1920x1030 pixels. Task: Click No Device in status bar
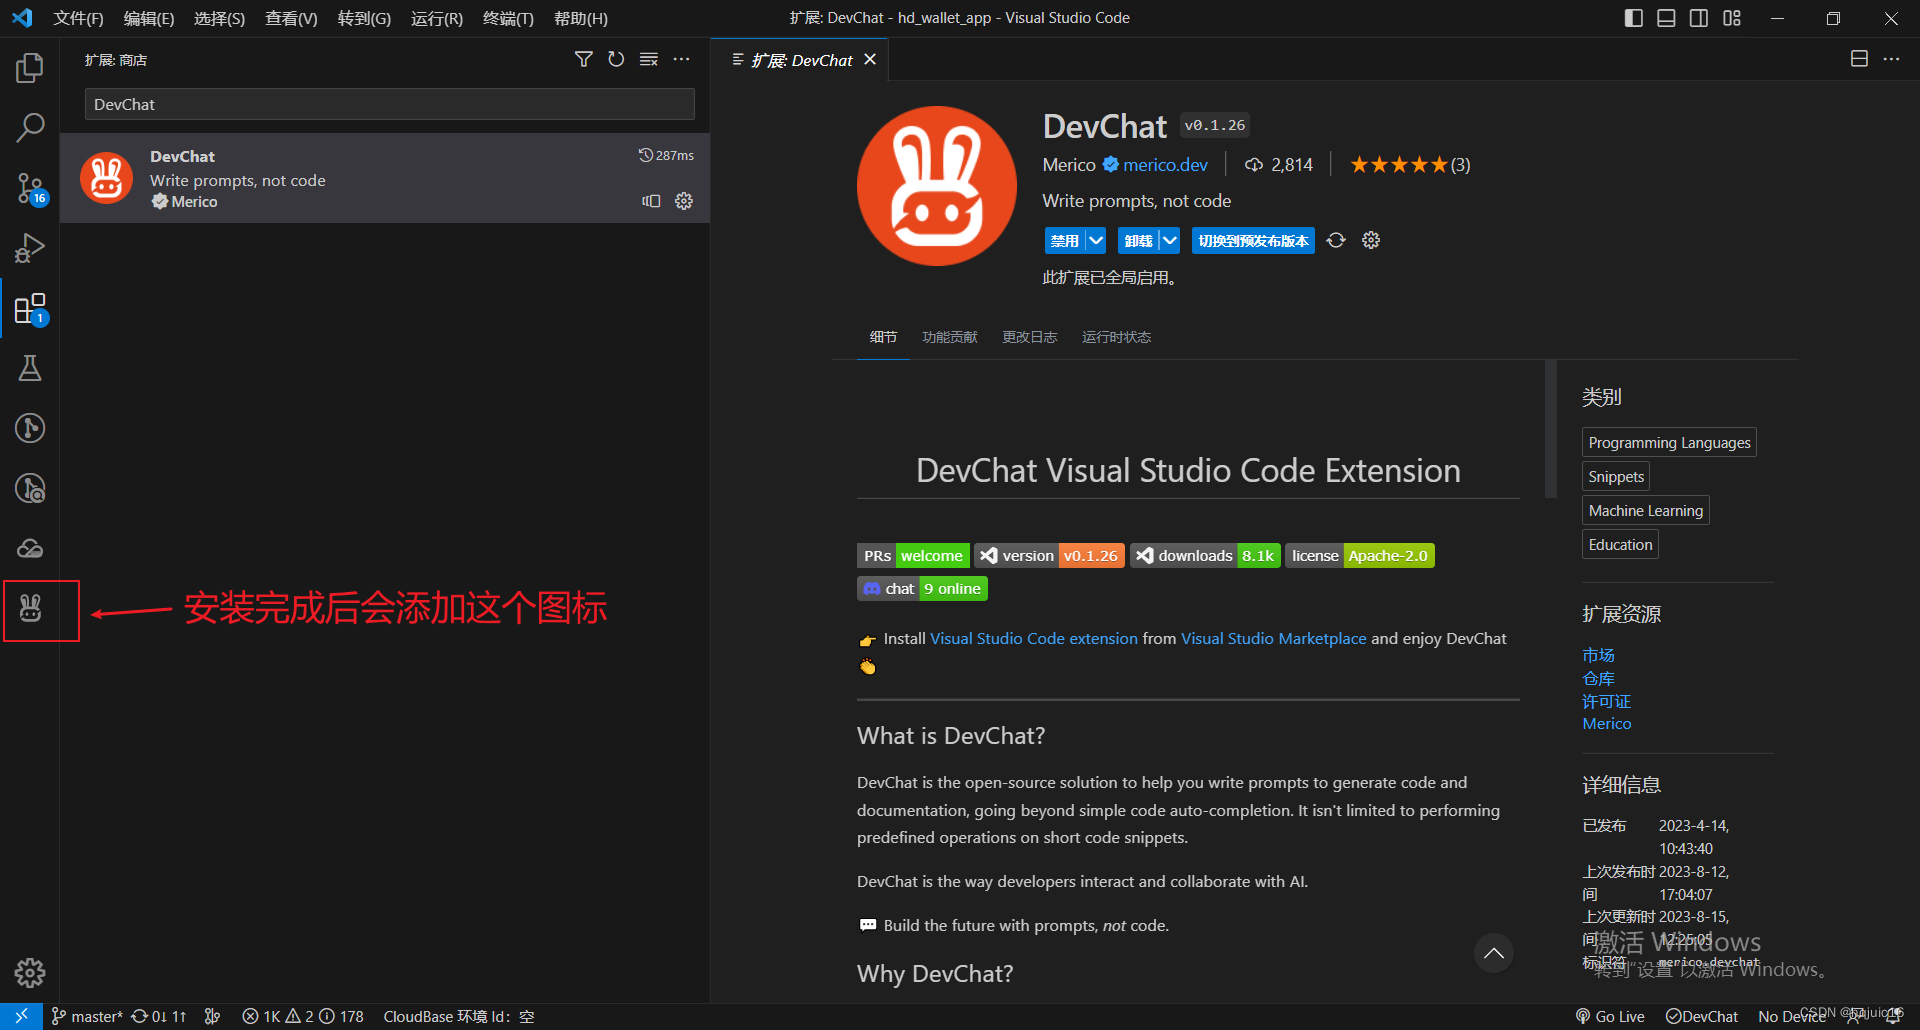pos(1791,1016)
